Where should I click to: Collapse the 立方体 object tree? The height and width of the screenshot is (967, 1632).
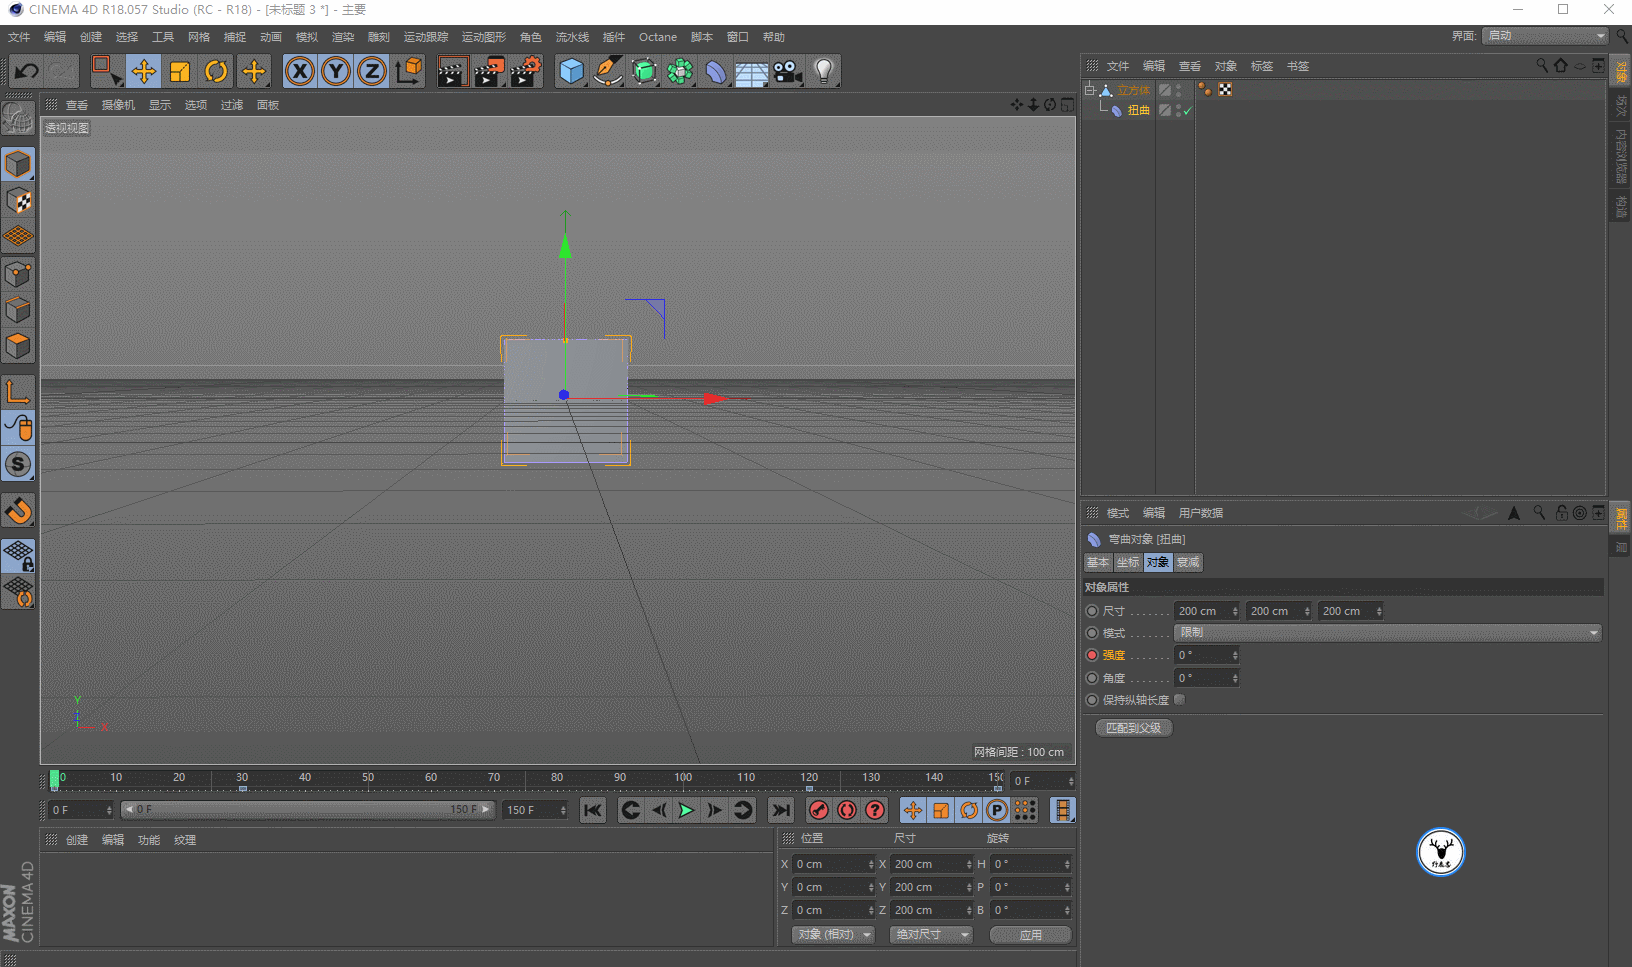tap(1089, 90)
